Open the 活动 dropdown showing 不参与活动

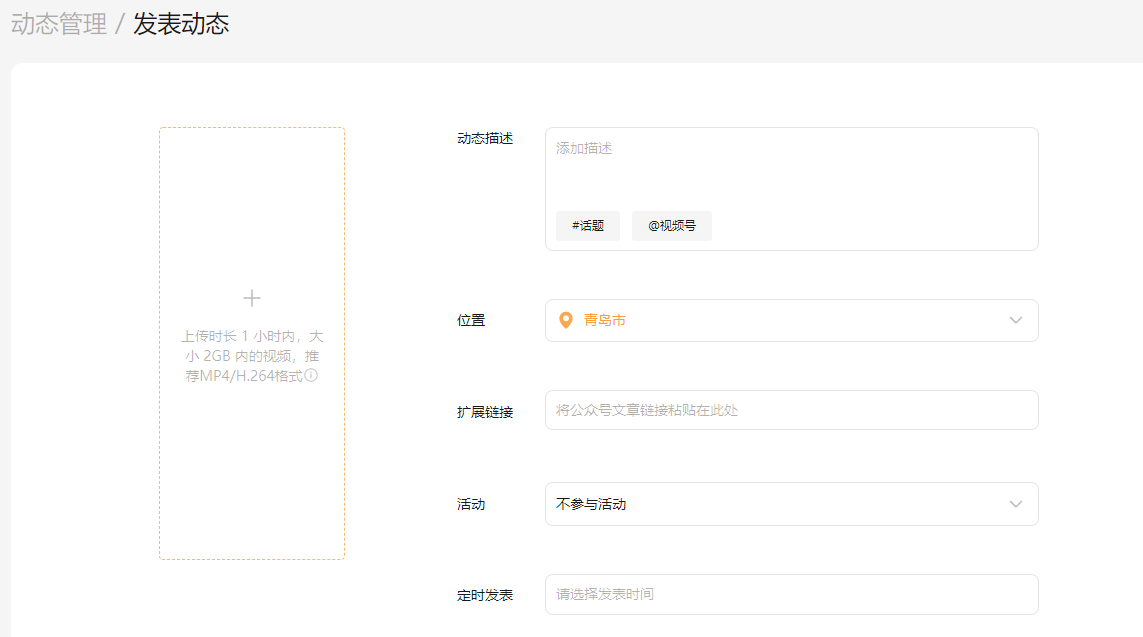click(x=792, y=504)
